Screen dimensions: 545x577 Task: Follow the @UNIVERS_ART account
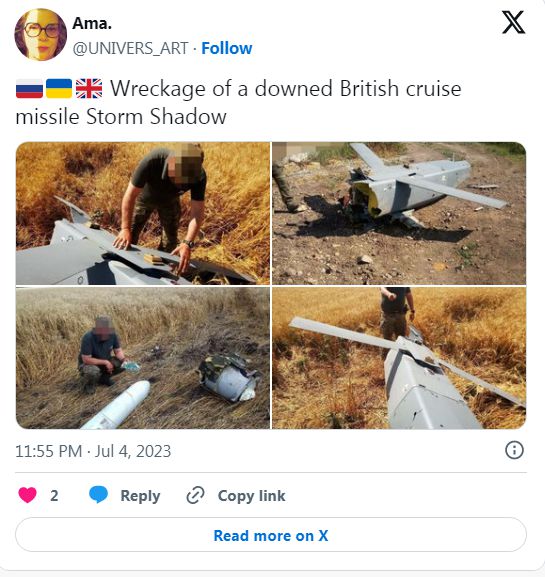[227, 48]
